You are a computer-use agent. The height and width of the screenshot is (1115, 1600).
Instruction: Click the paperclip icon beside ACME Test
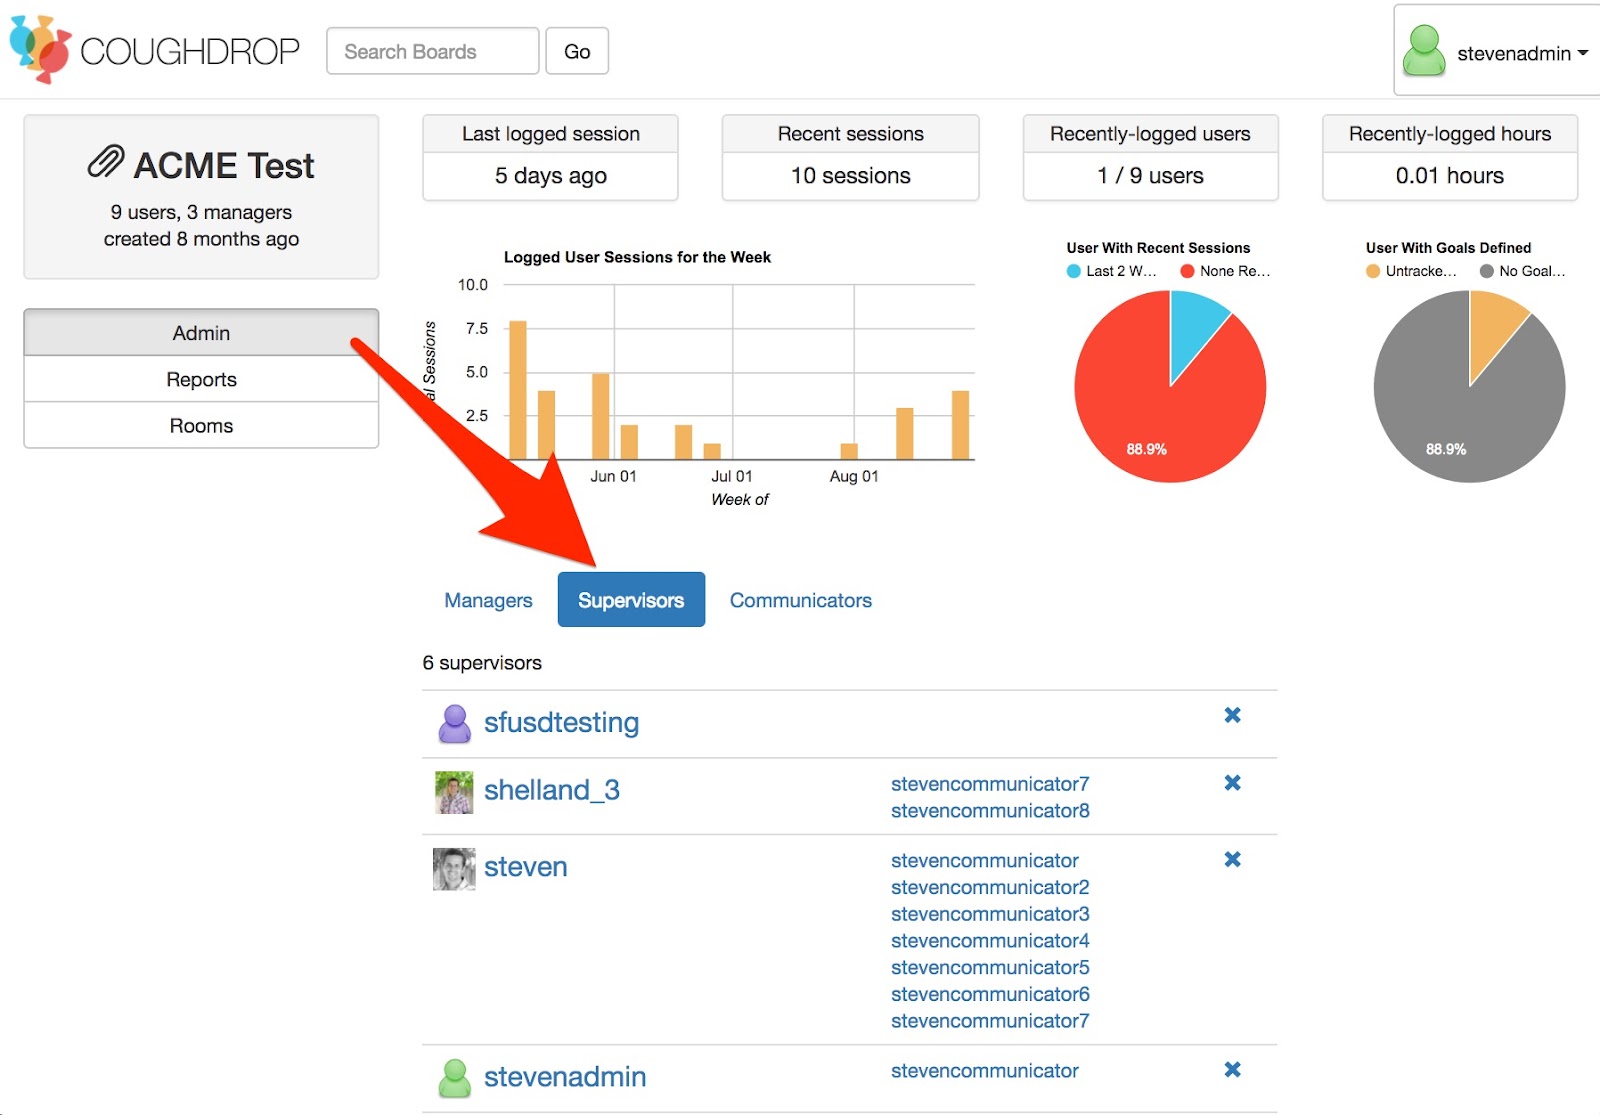coord(106,162)
